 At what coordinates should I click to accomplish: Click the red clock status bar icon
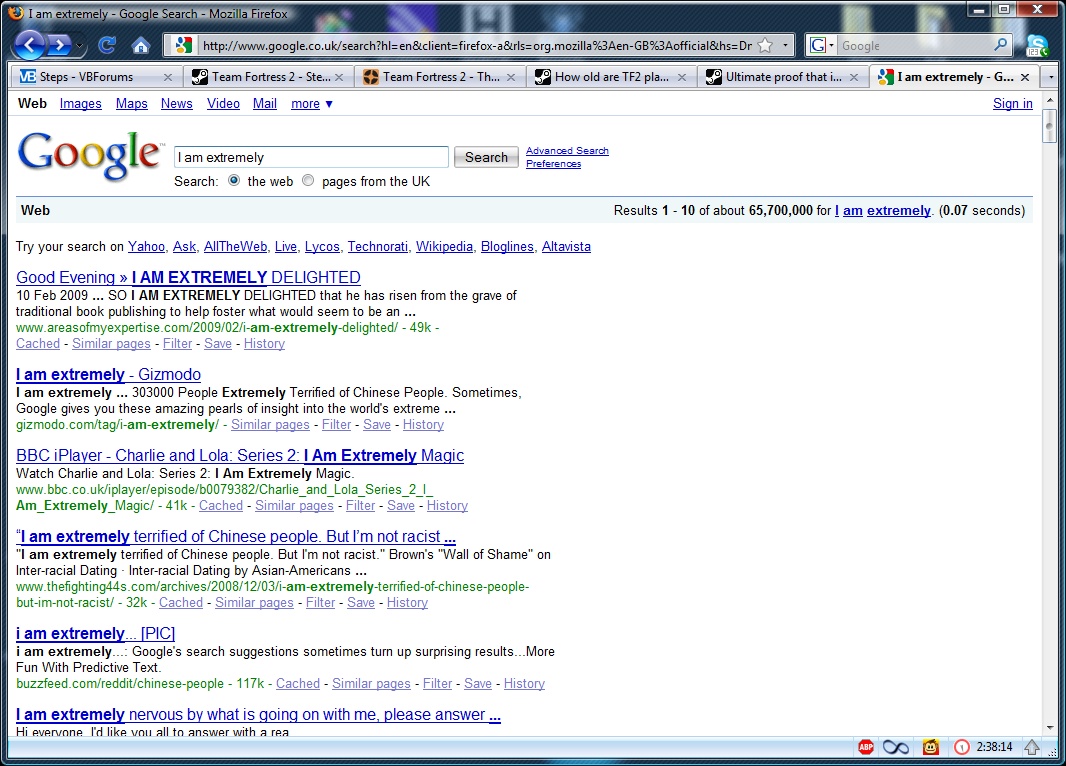pos(961,747)
